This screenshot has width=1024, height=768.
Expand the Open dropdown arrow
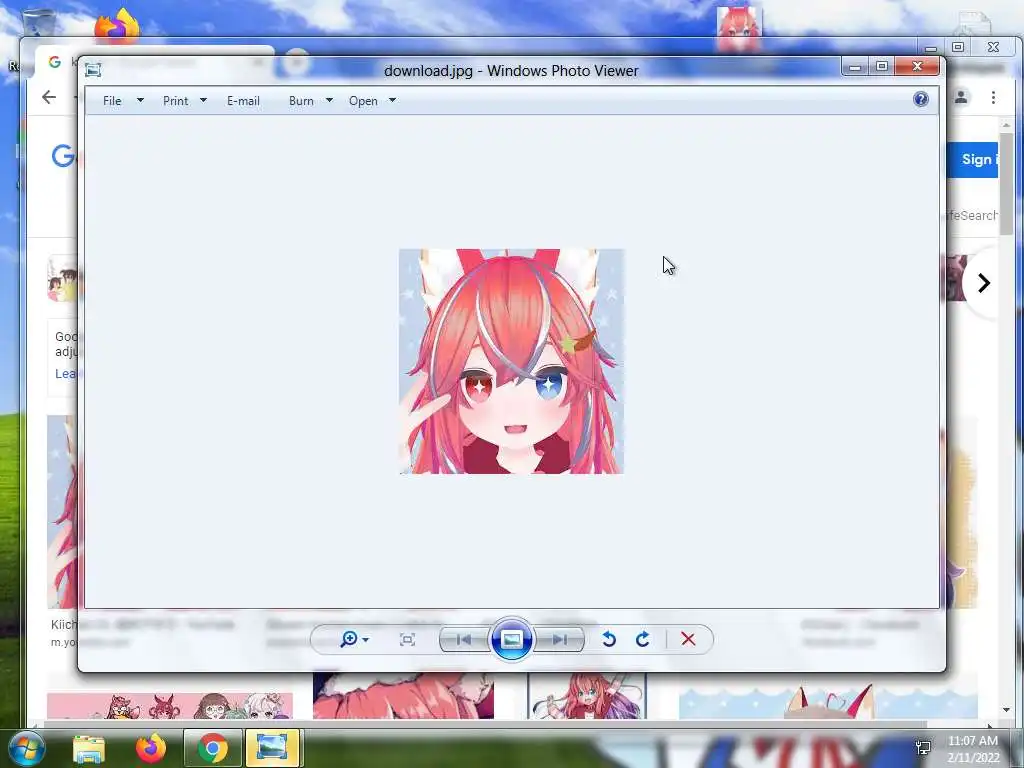tap(392, 101)
